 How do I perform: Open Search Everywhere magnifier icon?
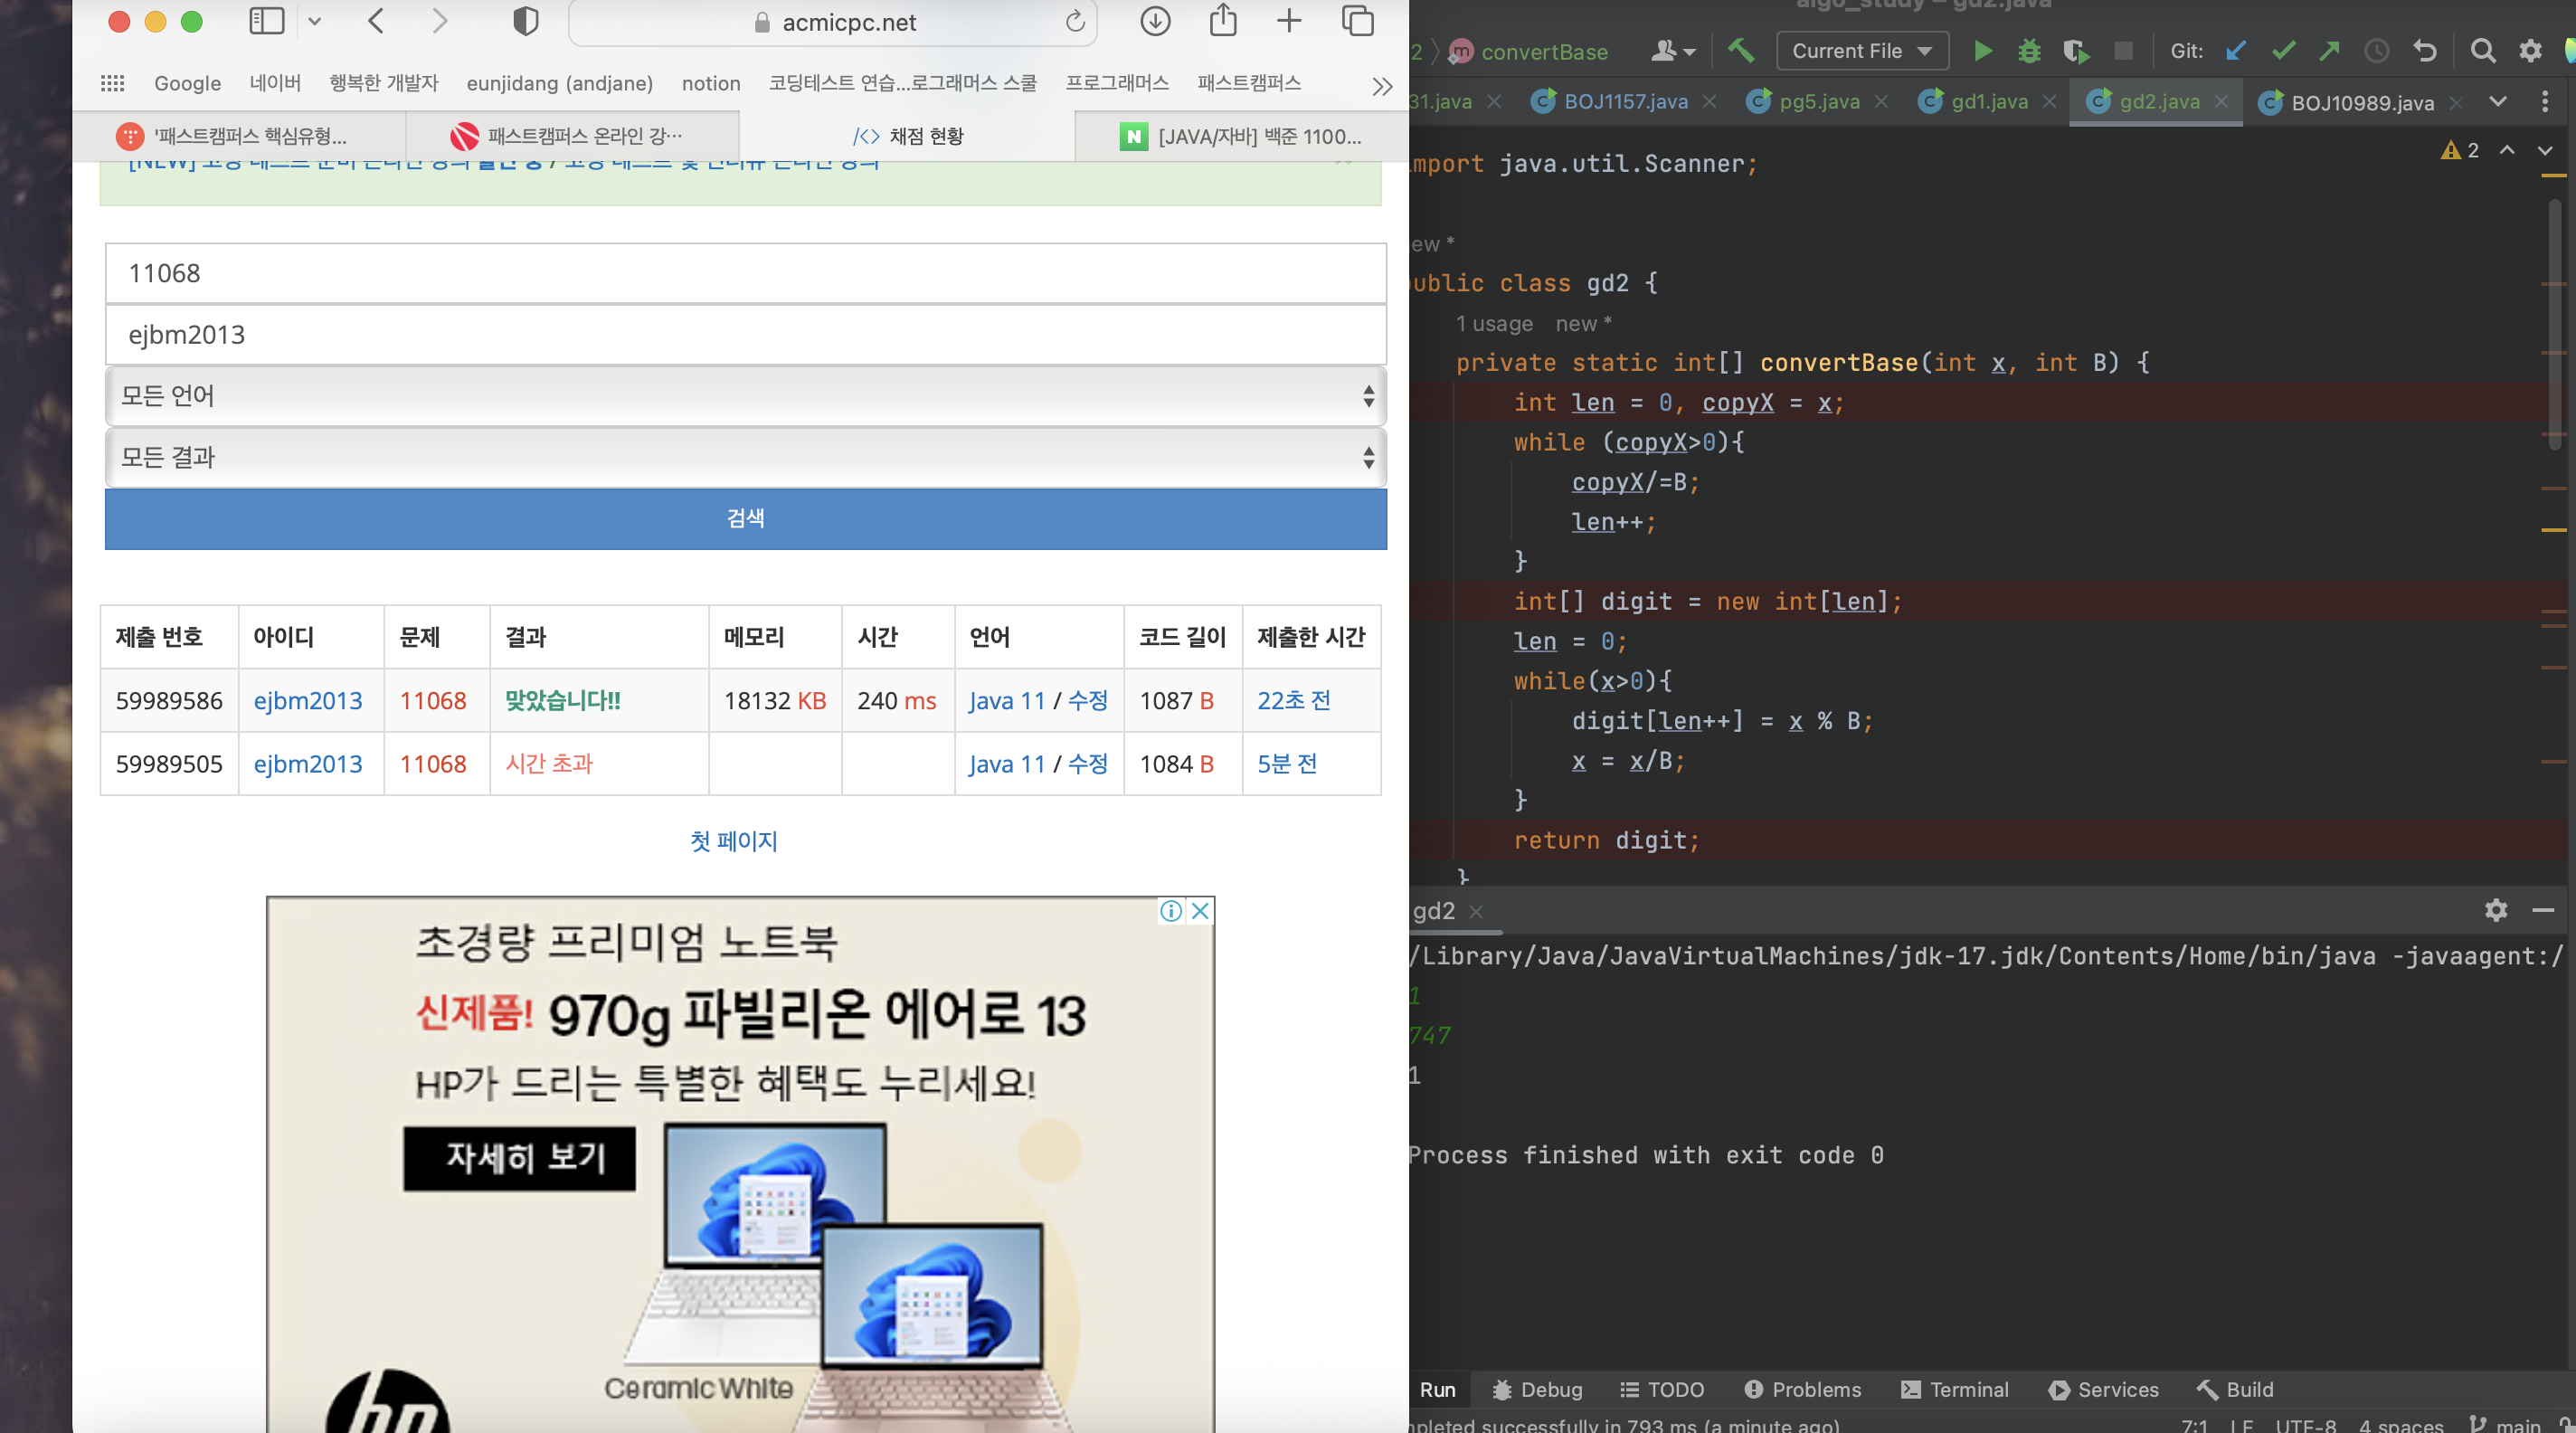click(x=2482, y=51)
